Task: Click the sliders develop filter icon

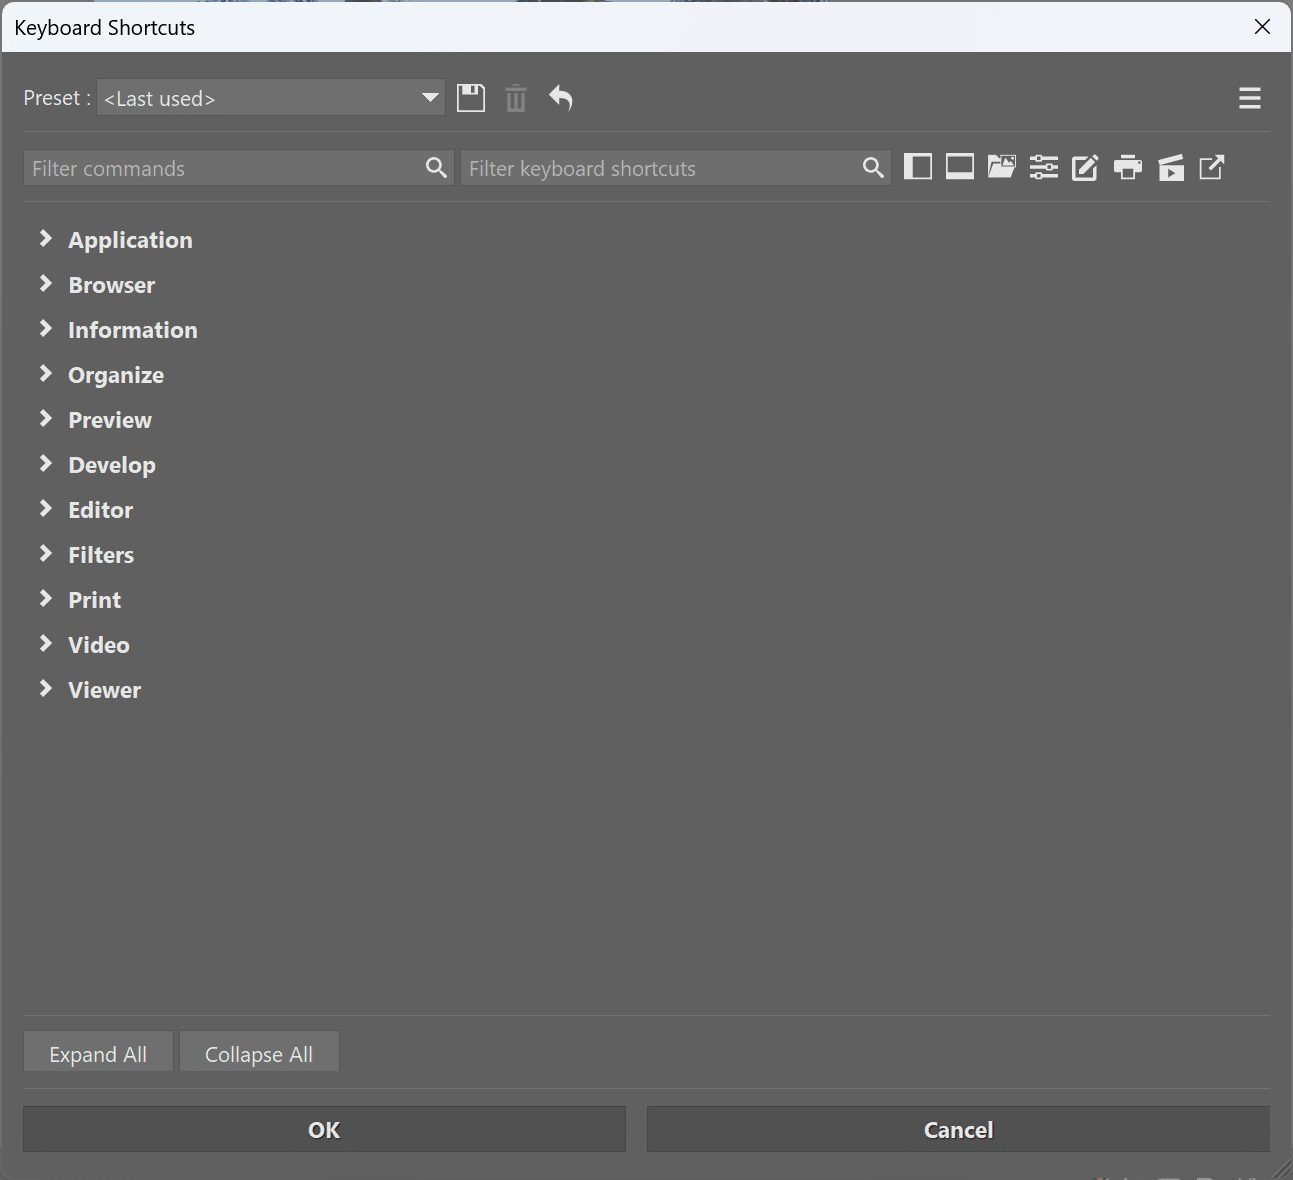Action: [1043, 167]
